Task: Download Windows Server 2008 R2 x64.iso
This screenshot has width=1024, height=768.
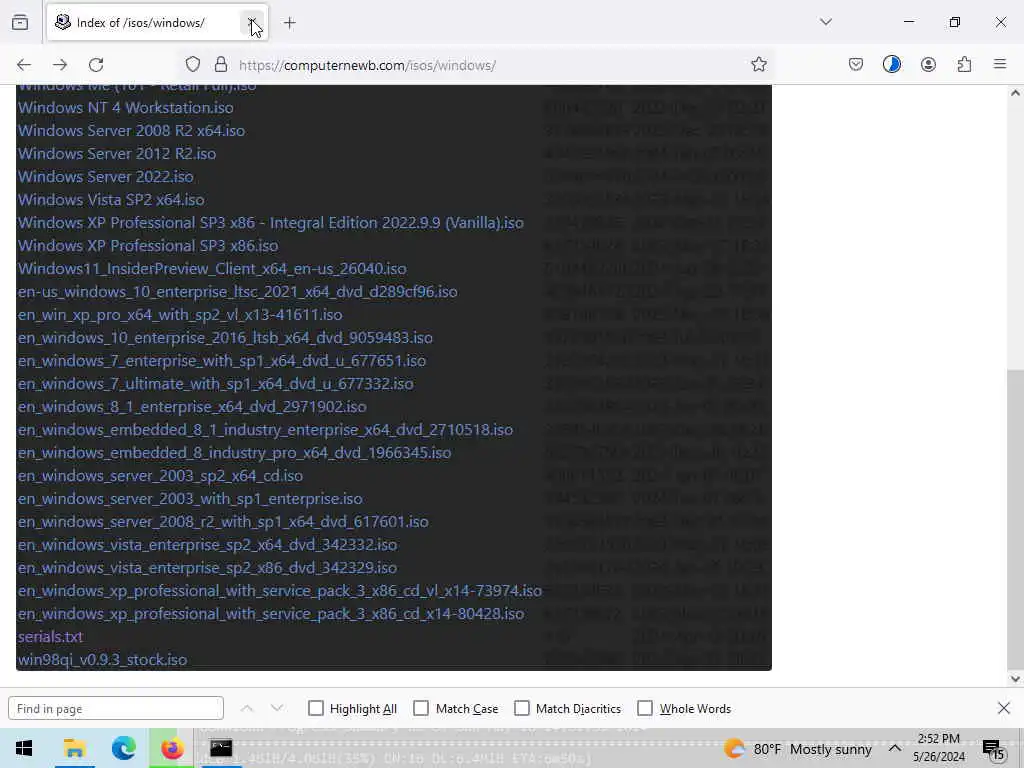Action: pyautogui.click(x=131, y=131)
